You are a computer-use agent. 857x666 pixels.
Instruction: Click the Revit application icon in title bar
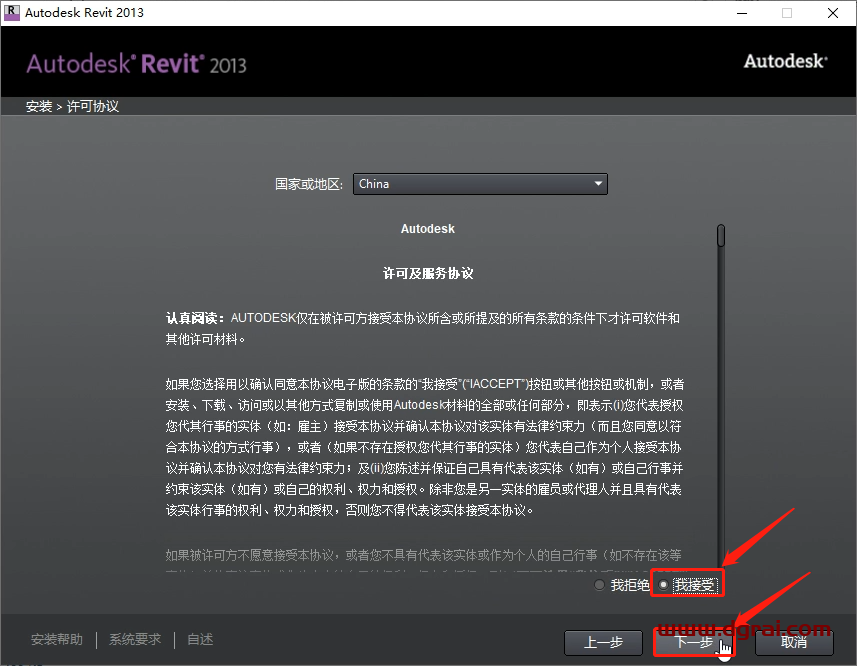(x=11, y=13)
